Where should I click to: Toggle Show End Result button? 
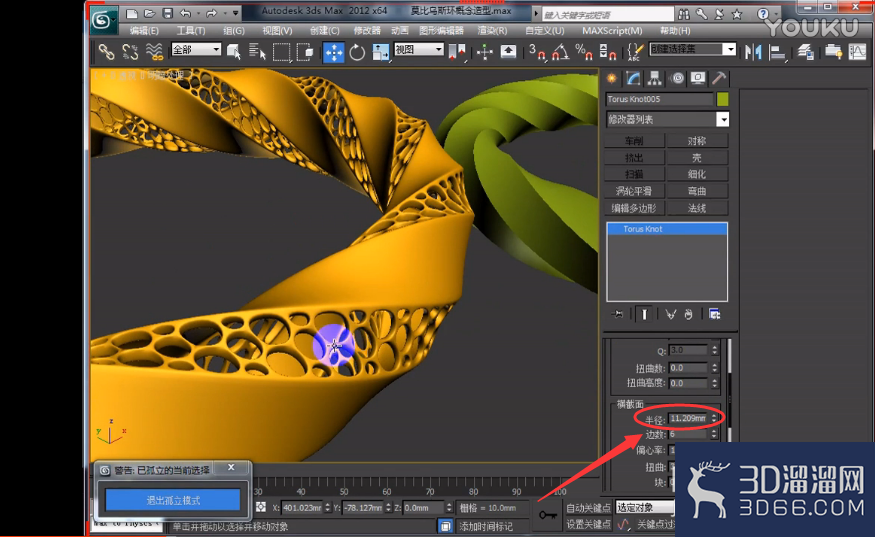pyautogui.click(x=644, y=314)
